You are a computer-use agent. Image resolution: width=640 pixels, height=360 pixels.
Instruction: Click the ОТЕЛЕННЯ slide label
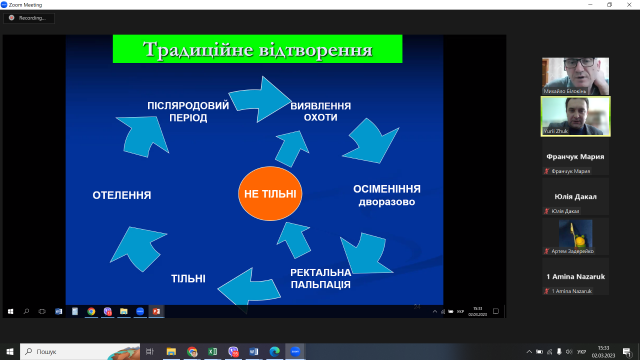pos(122,195)
